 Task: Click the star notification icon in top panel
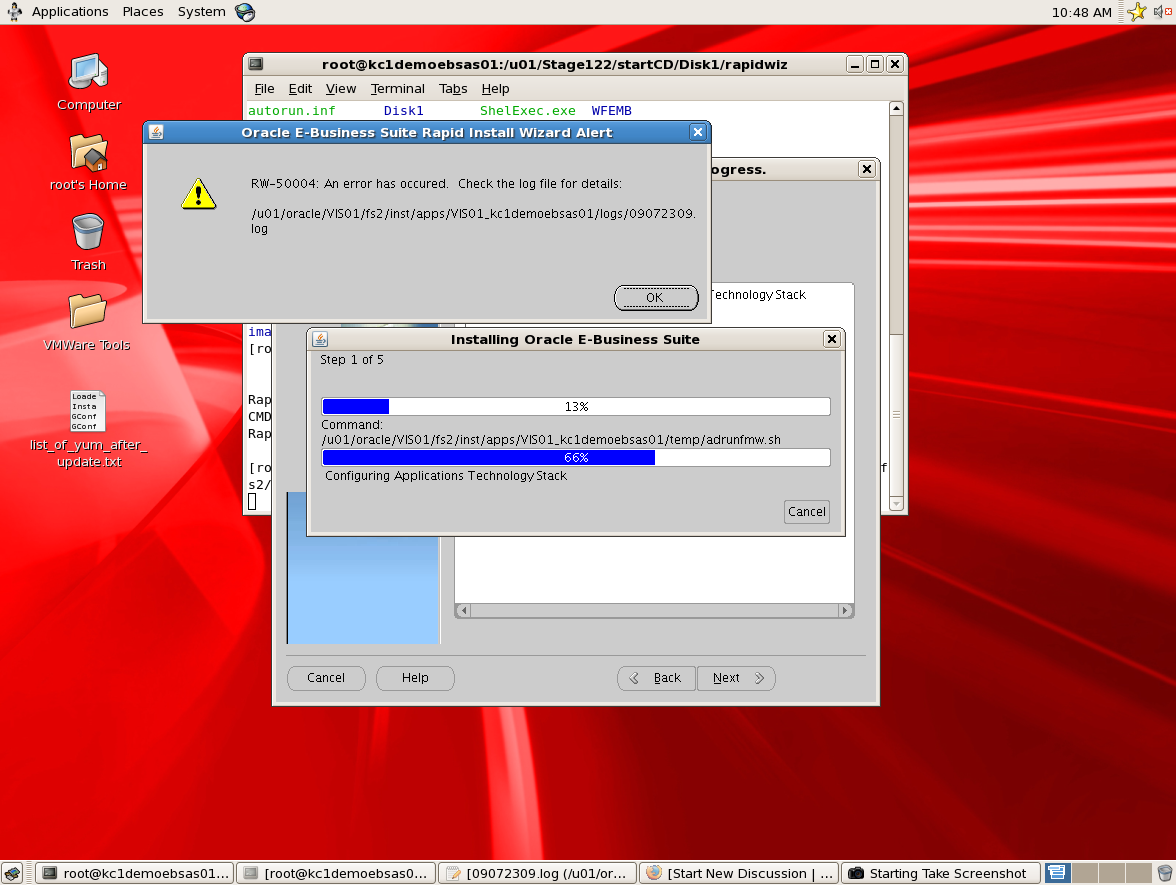pyautogui.click(x=1137, y=12)
